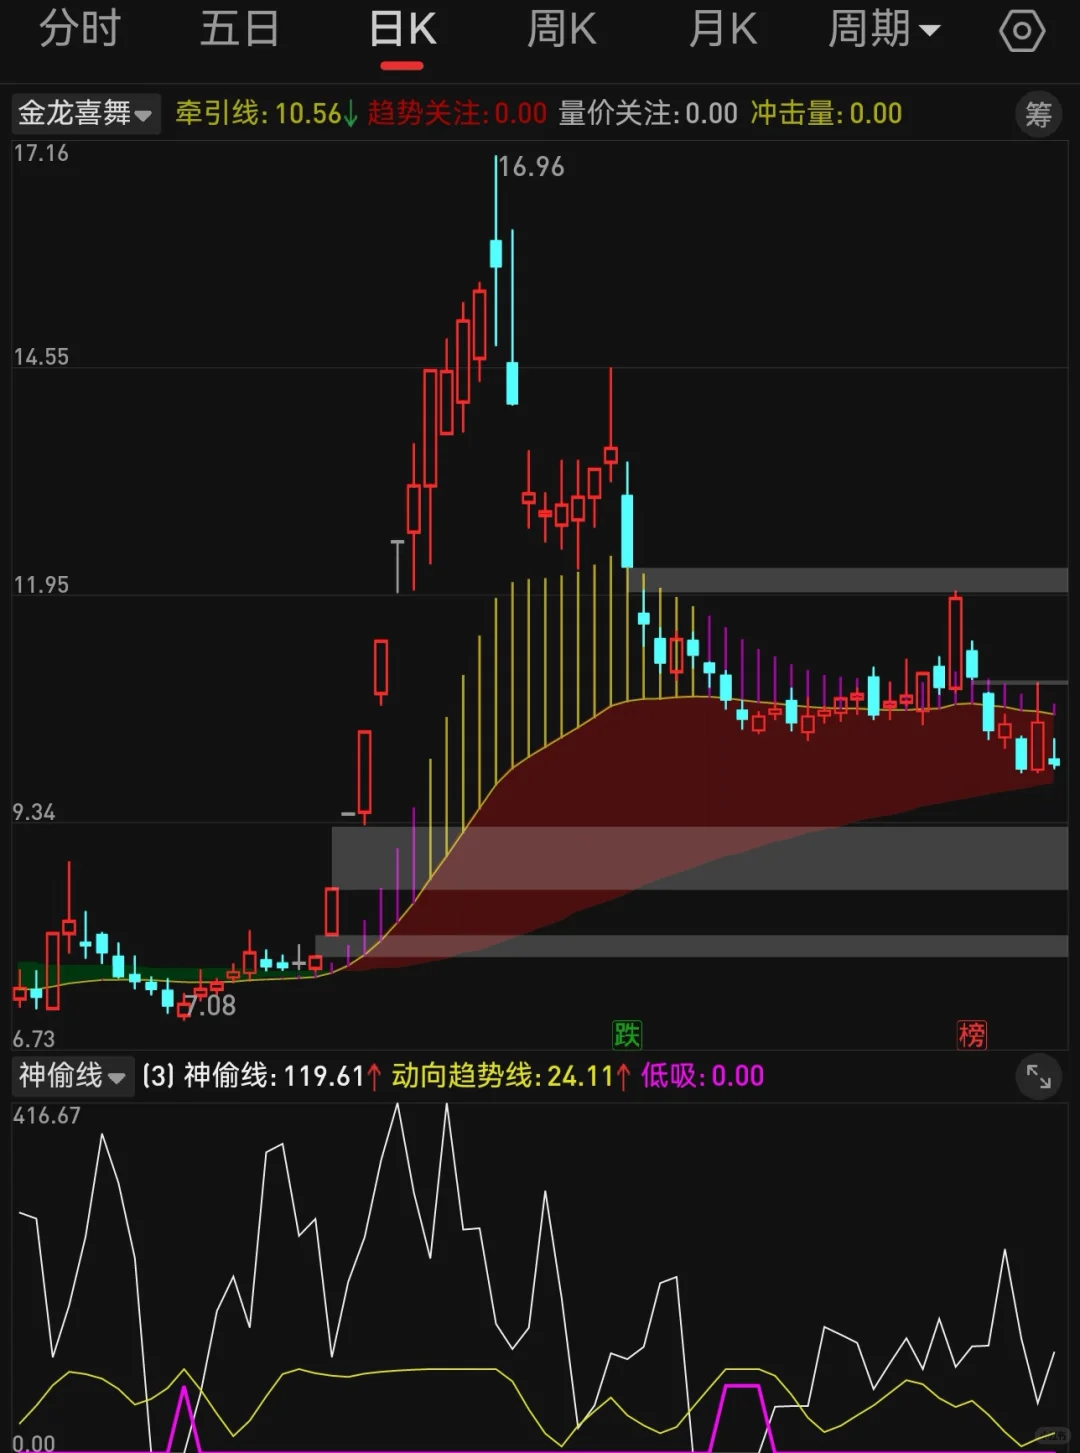The image size is (1080, 1453).
Task: Switch to the 分时 intraday tab
Action: tap(80, 29)
